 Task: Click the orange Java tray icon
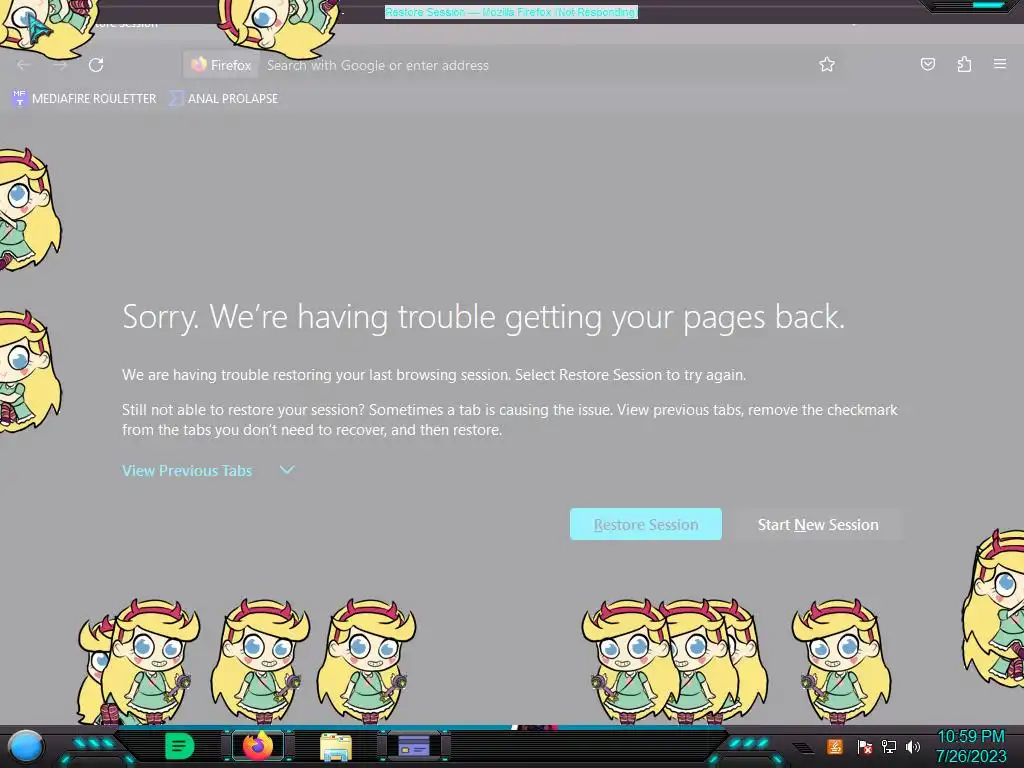click(x=835, y=746)
